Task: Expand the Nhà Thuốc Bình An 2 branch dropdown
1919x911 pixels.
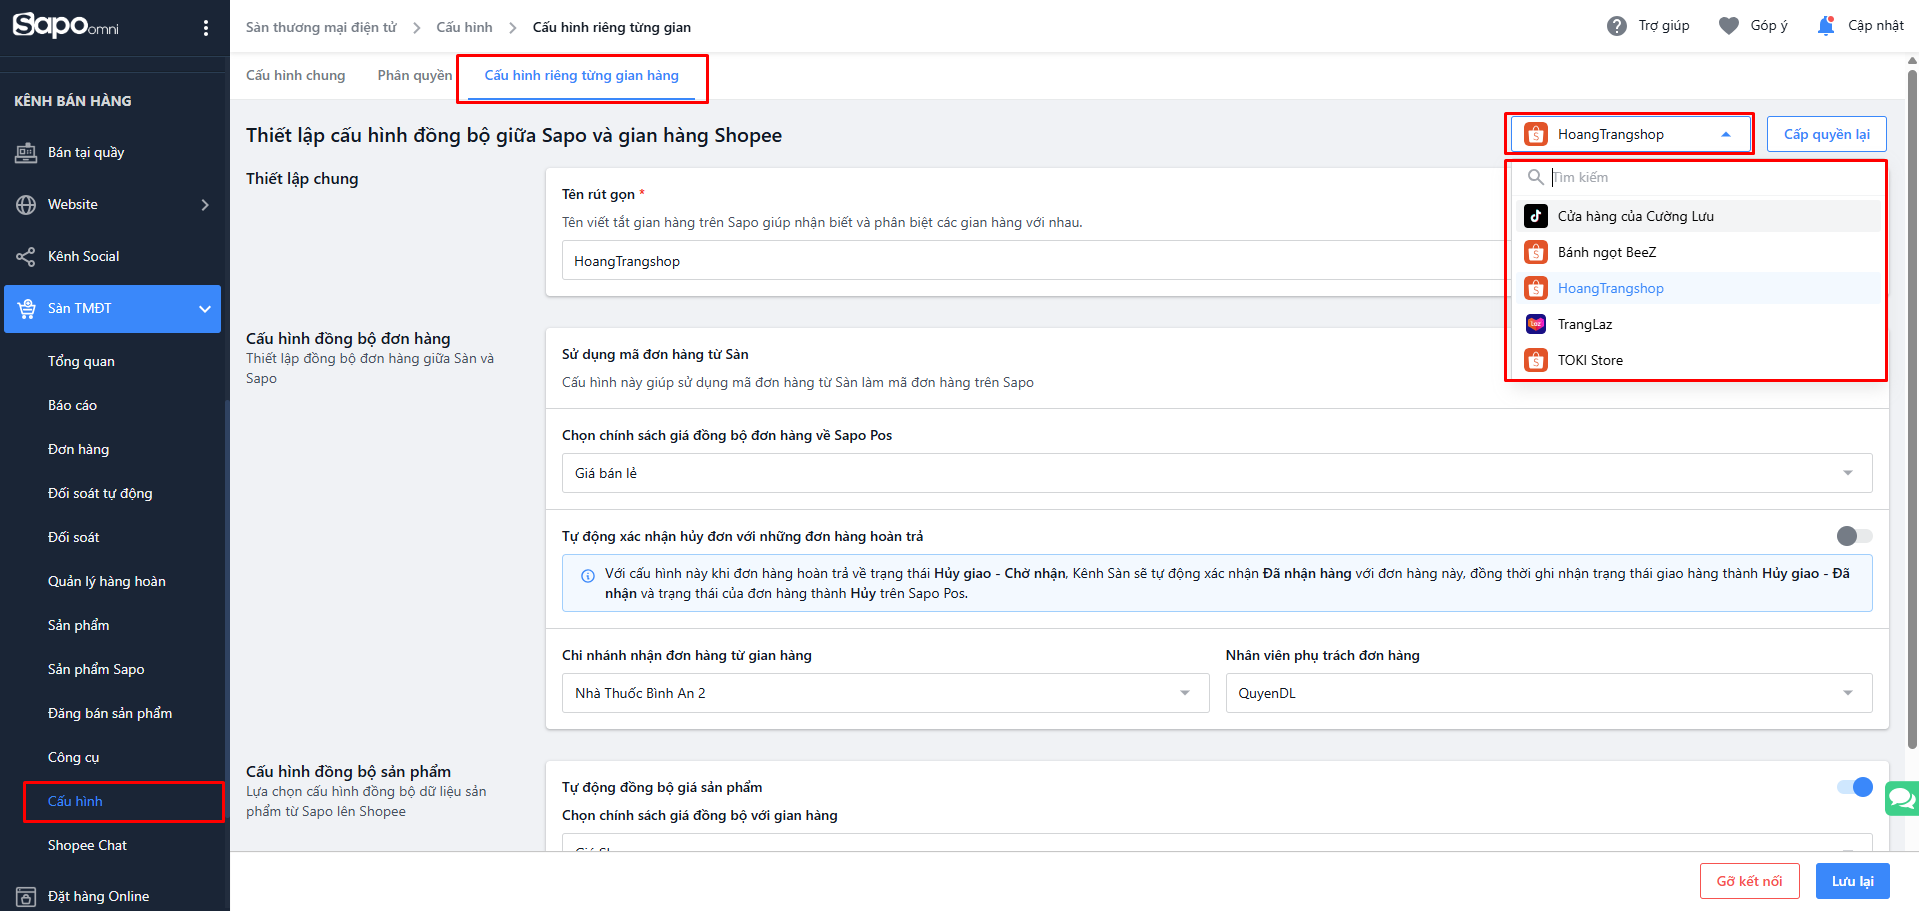Action: coord(884,693)
